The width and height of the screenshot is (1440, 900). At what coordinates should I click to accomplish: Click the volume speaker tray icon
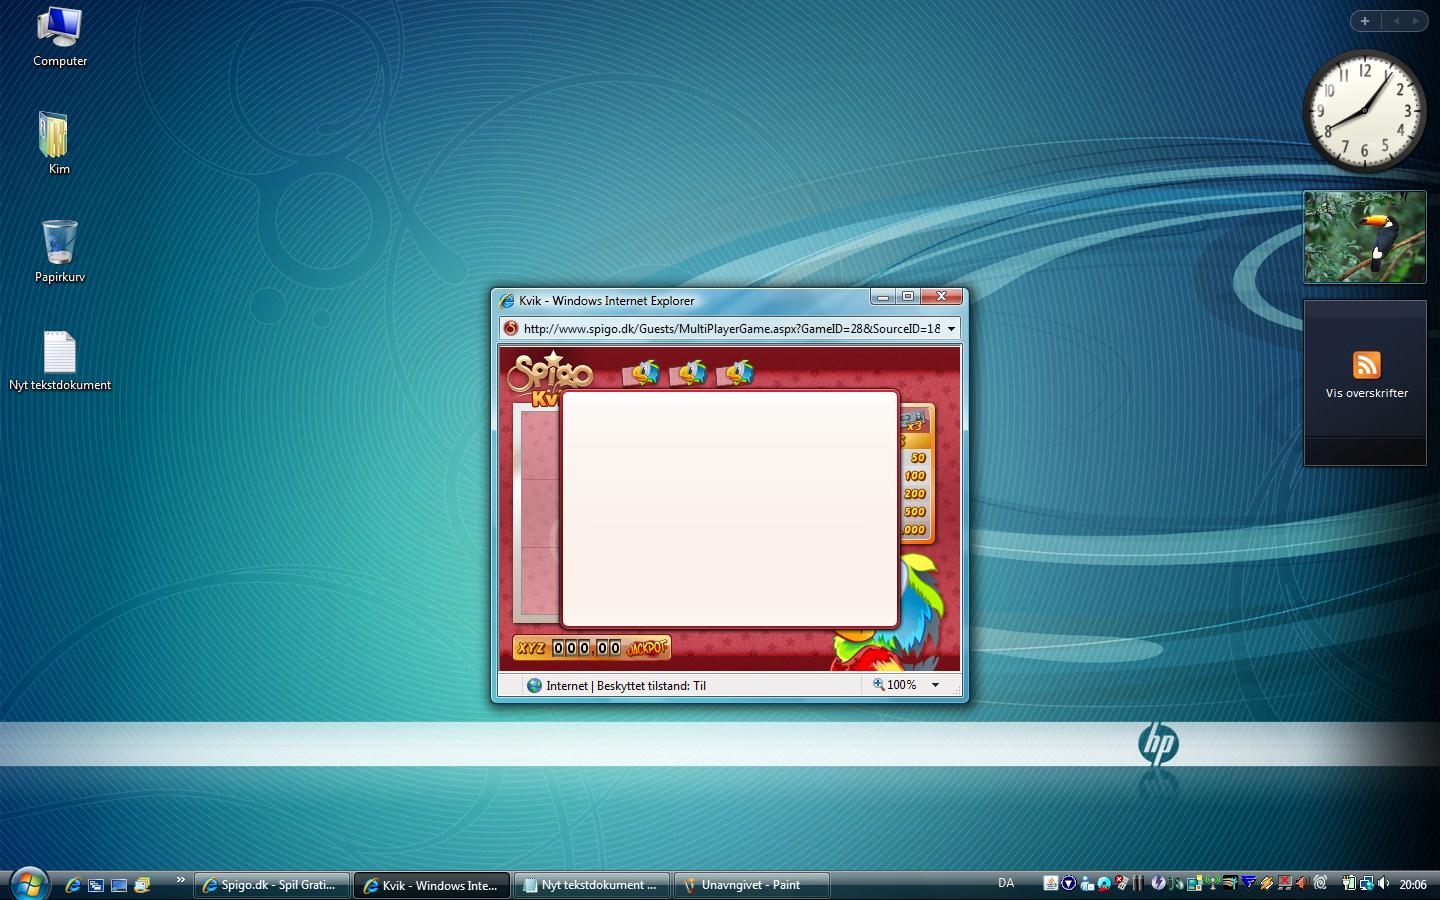[1383, 883]
